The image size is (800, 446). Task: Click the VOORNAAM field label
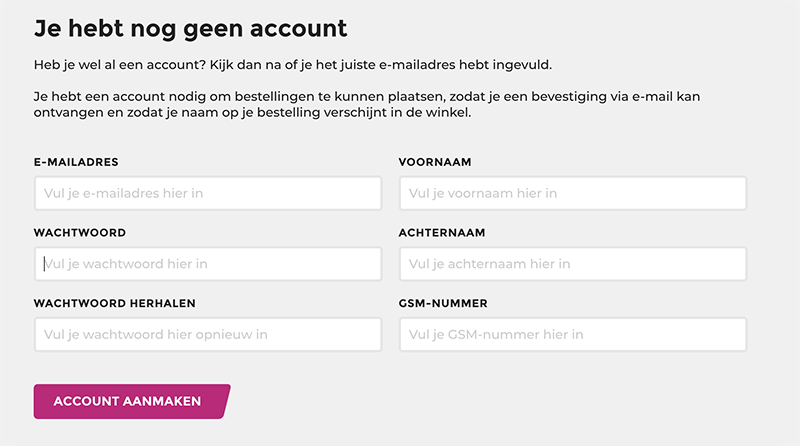point(434,162)
